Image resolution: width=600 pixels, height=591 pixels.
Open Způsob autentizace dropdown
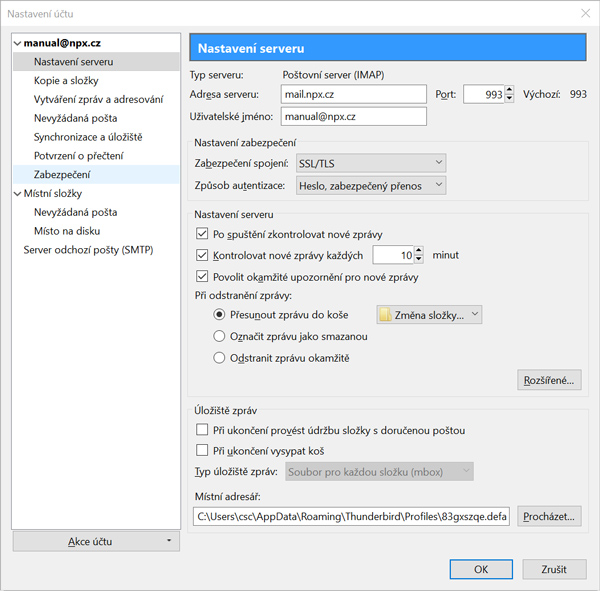pos(370,186)
